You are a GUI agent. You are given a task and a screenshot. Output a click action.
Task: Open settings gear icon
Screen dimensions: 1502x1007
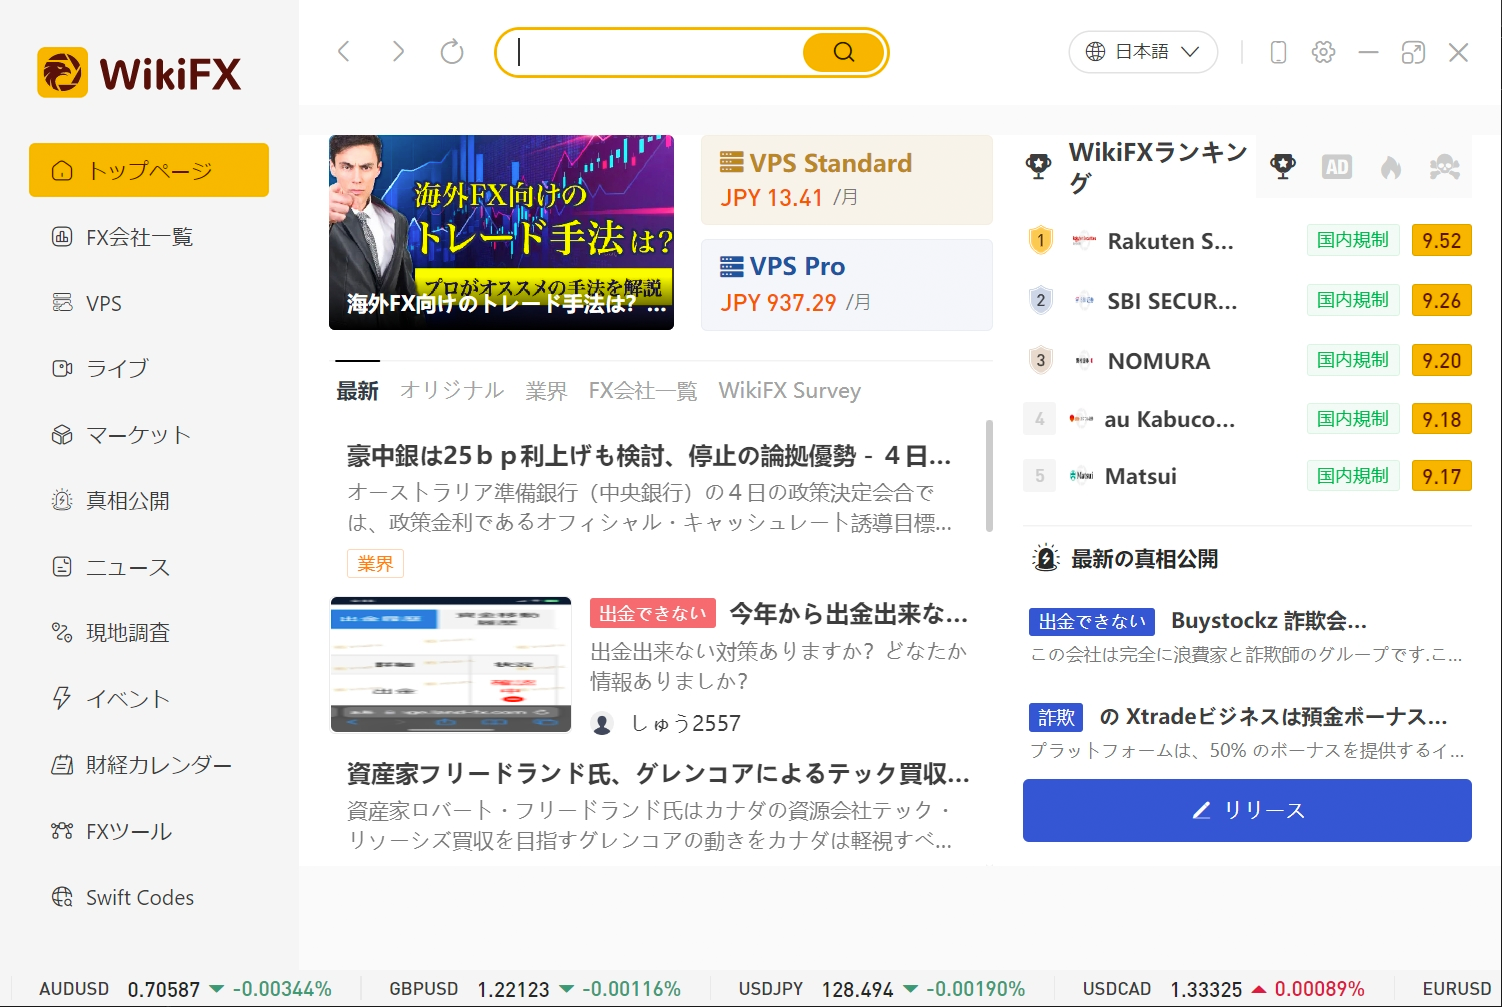[x=1323, y=52]
